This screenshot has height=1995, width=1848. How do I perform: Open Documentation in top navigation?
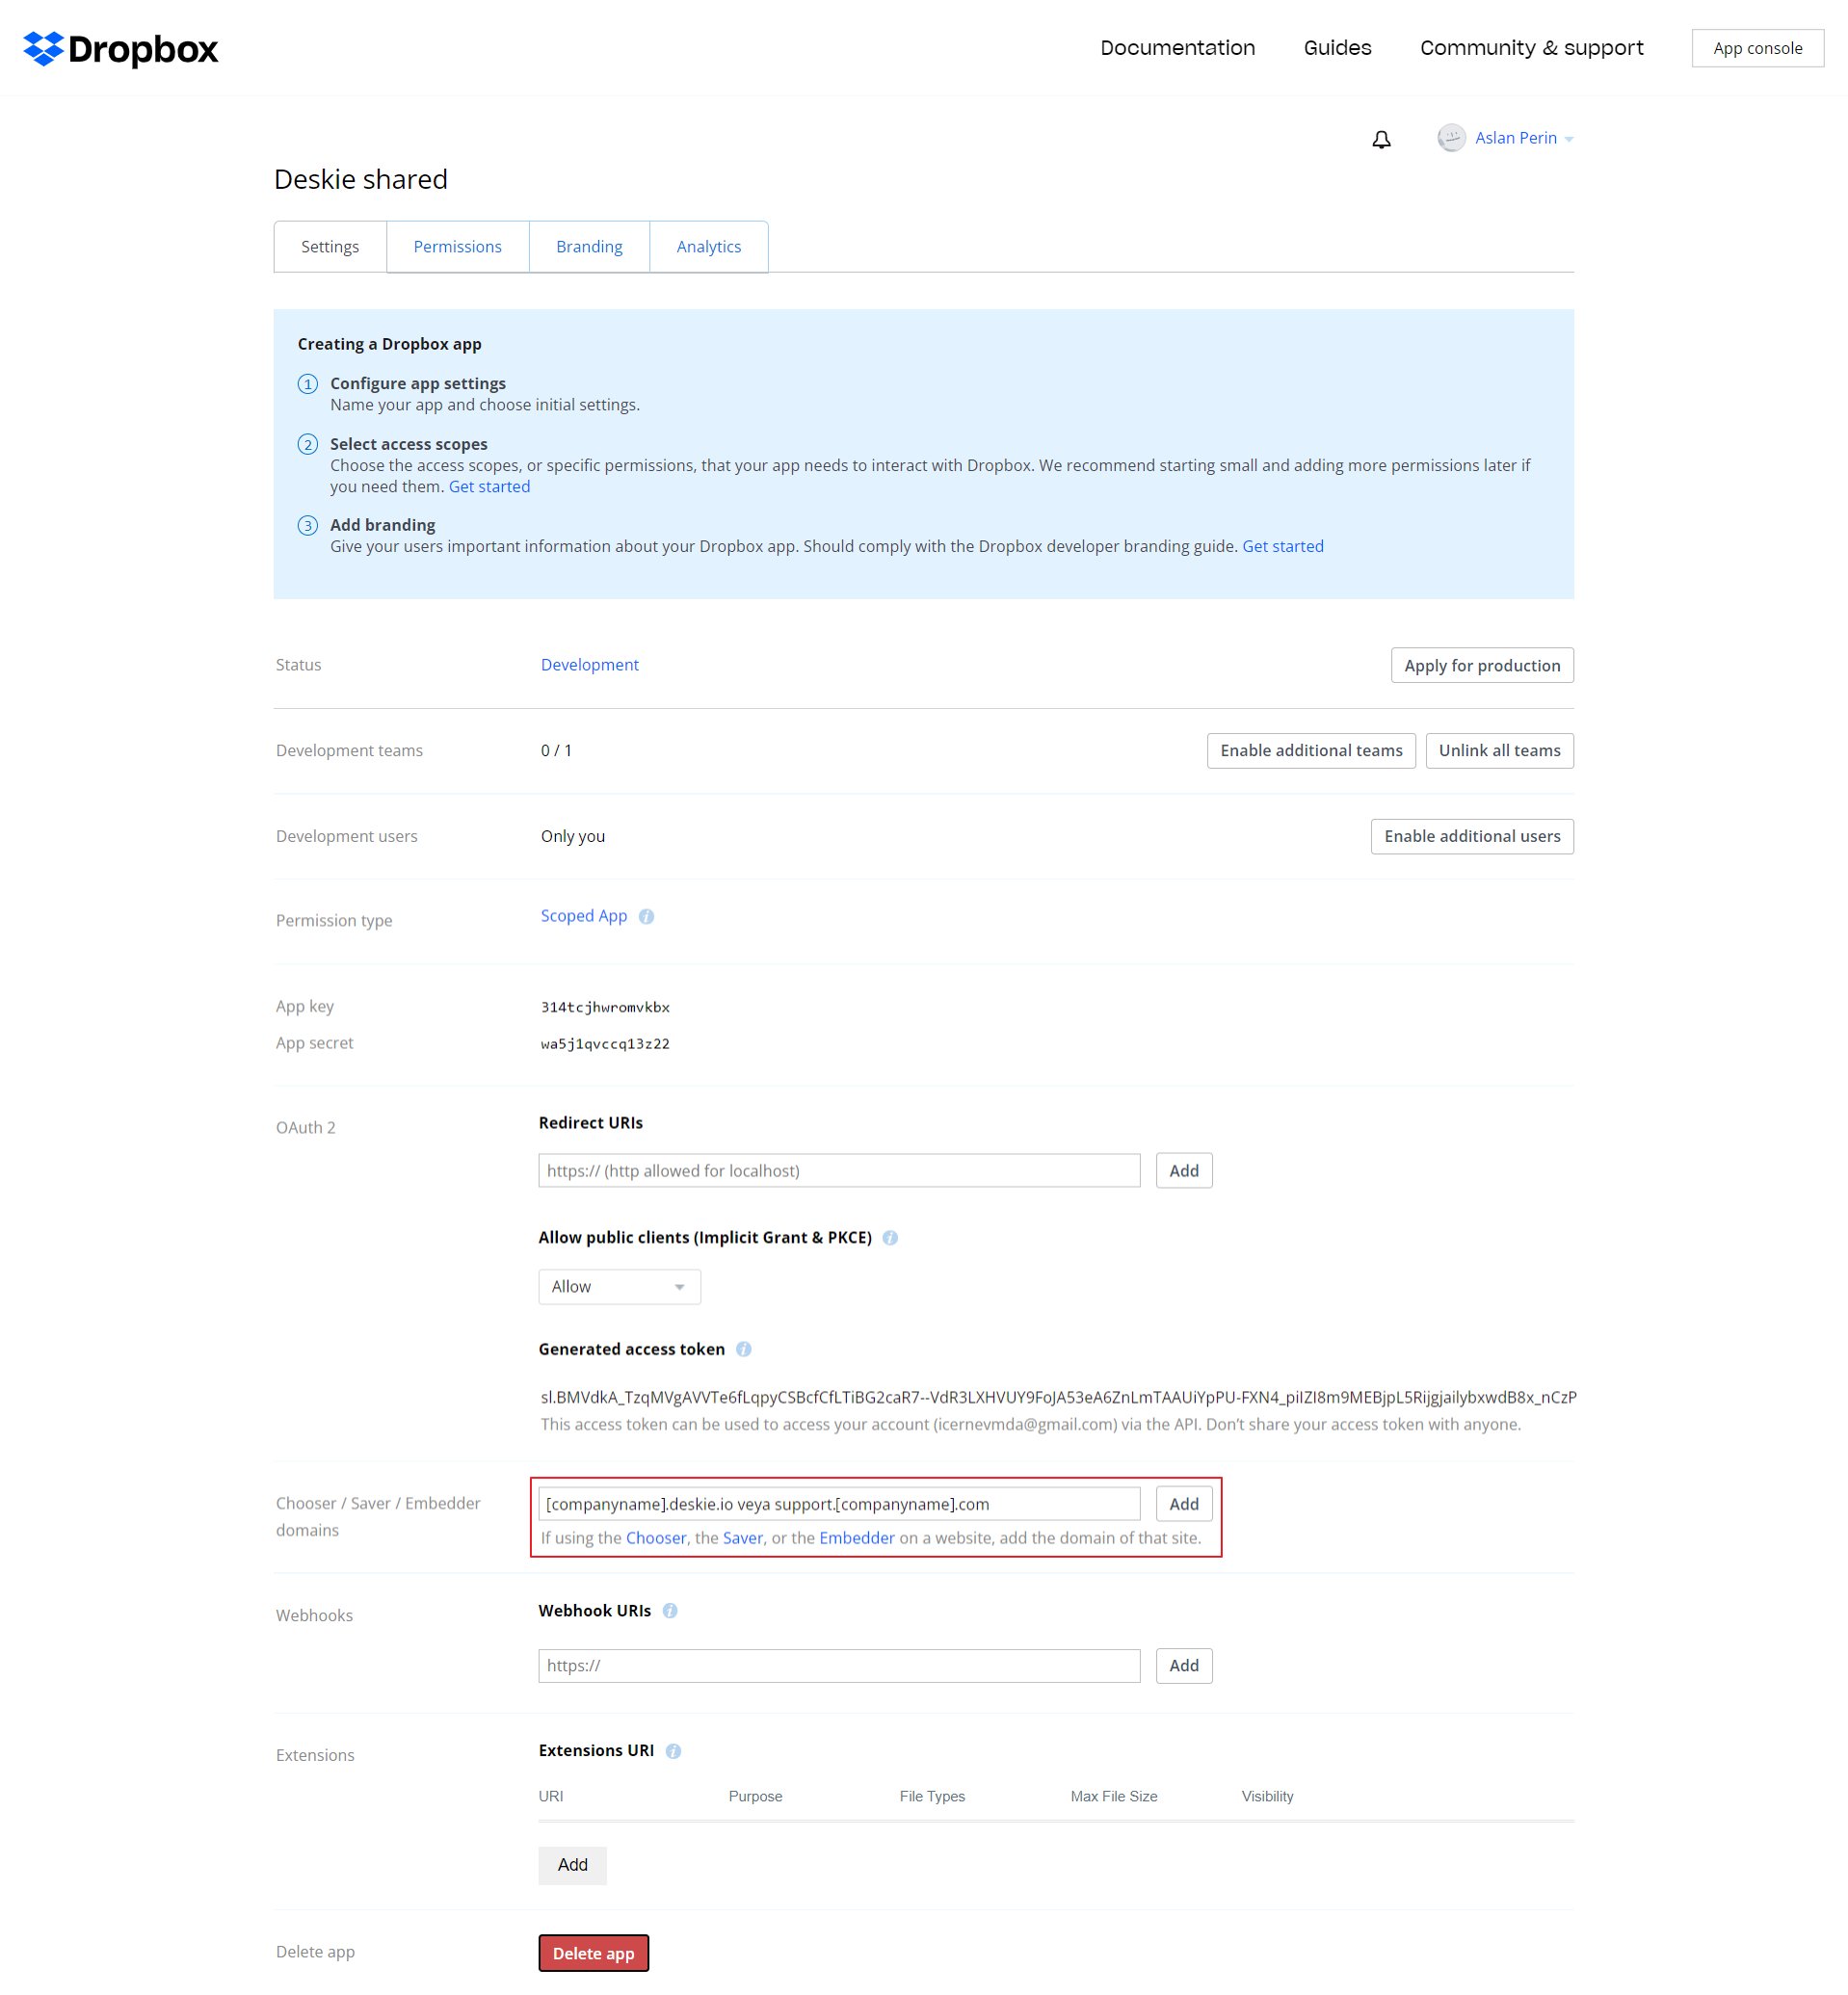(1177, 48)
